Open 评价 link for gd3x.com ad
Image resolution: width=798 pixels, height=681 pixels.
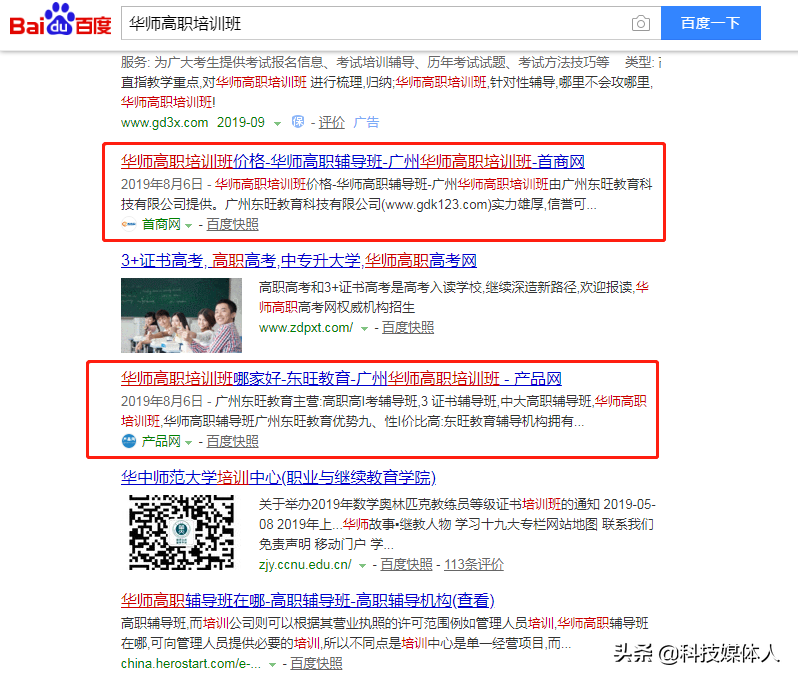(x=331, y=122)
